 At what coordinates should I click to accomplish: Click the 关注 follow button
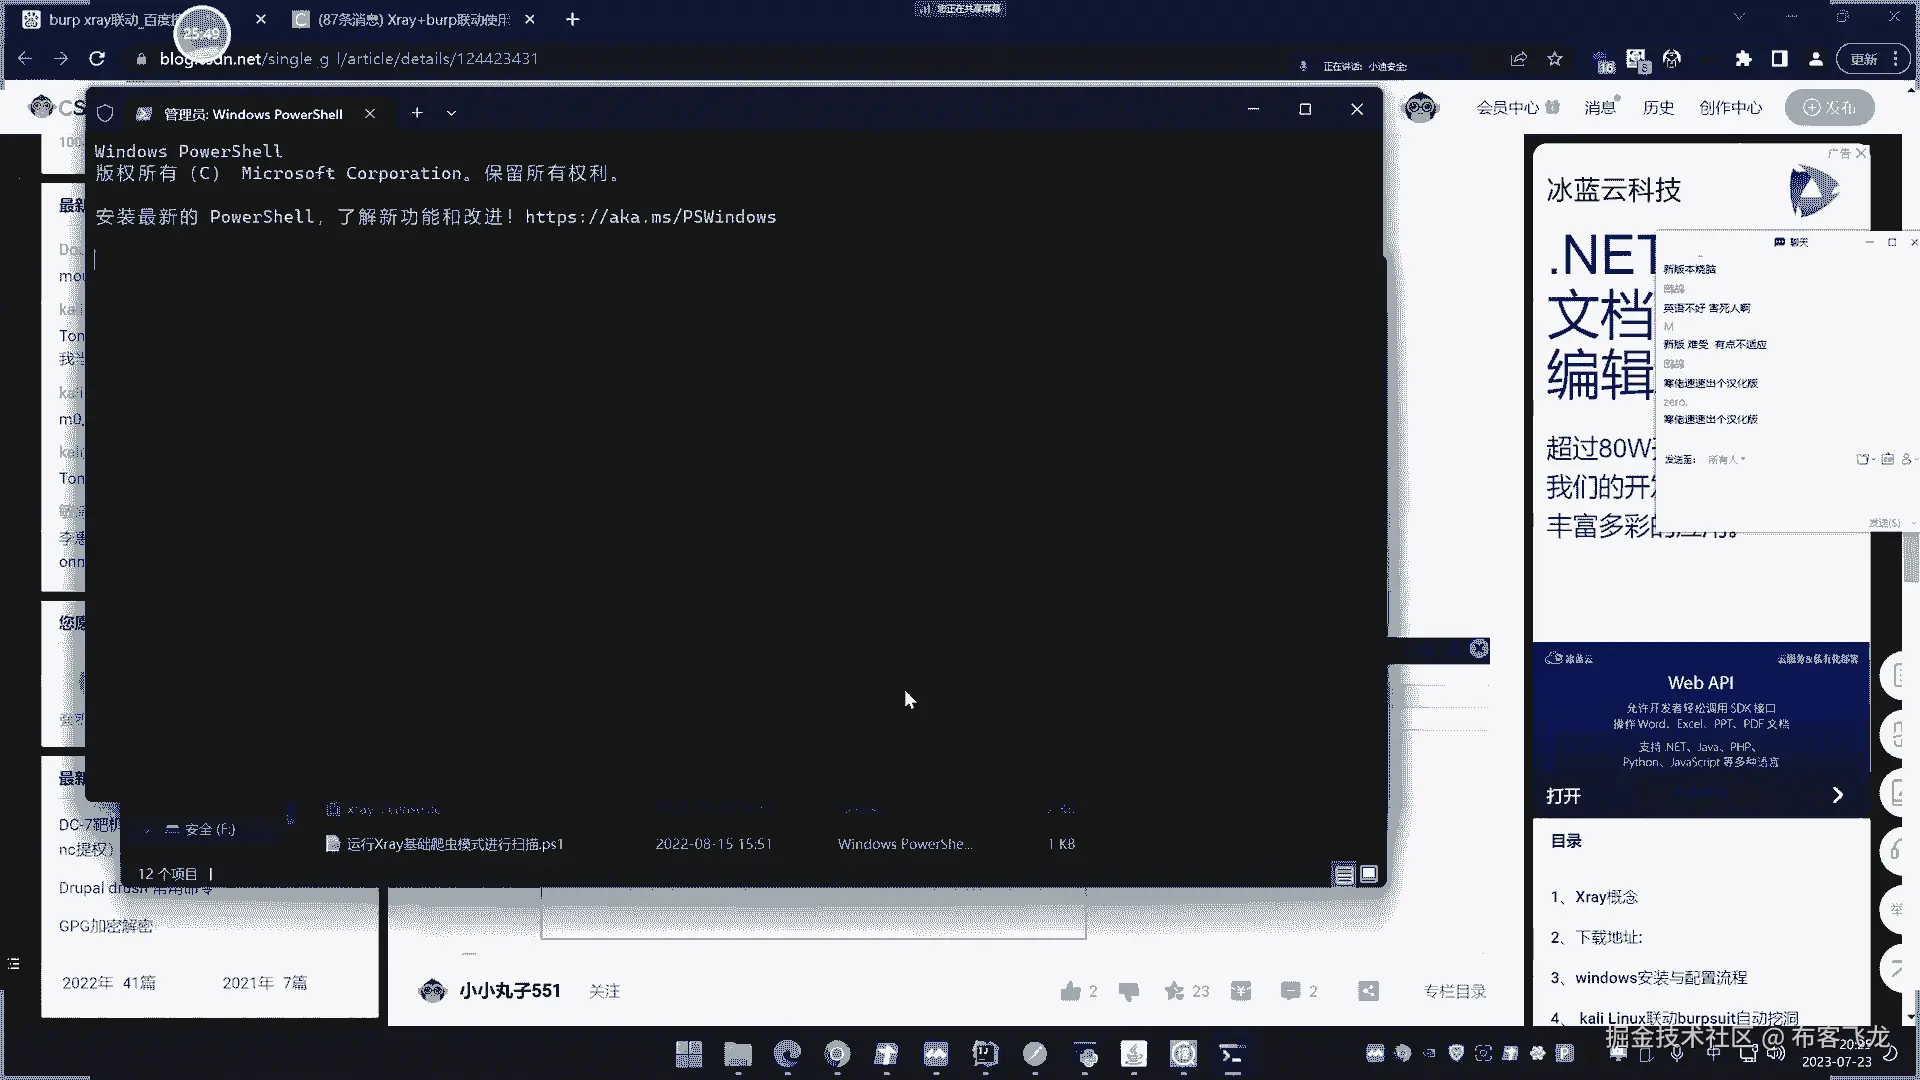click(604, 991)
